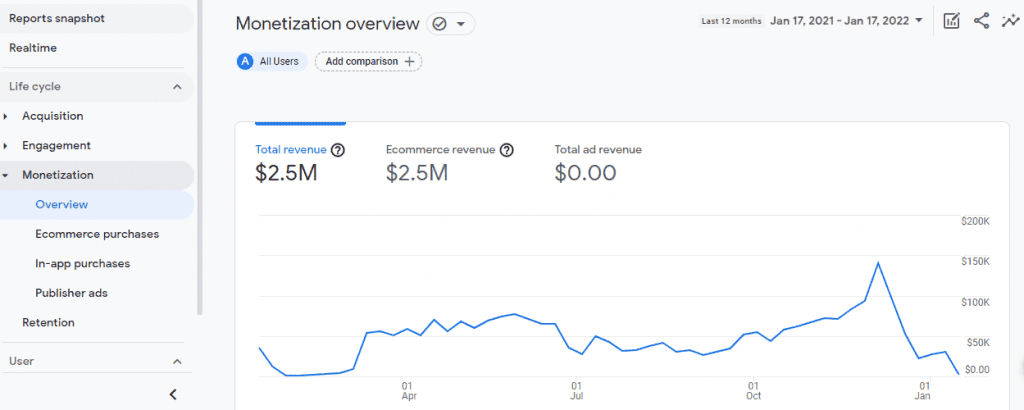1024x410 pixels.
Task: Click the checkmark status icon beside the title
Action: pos(440,24)
